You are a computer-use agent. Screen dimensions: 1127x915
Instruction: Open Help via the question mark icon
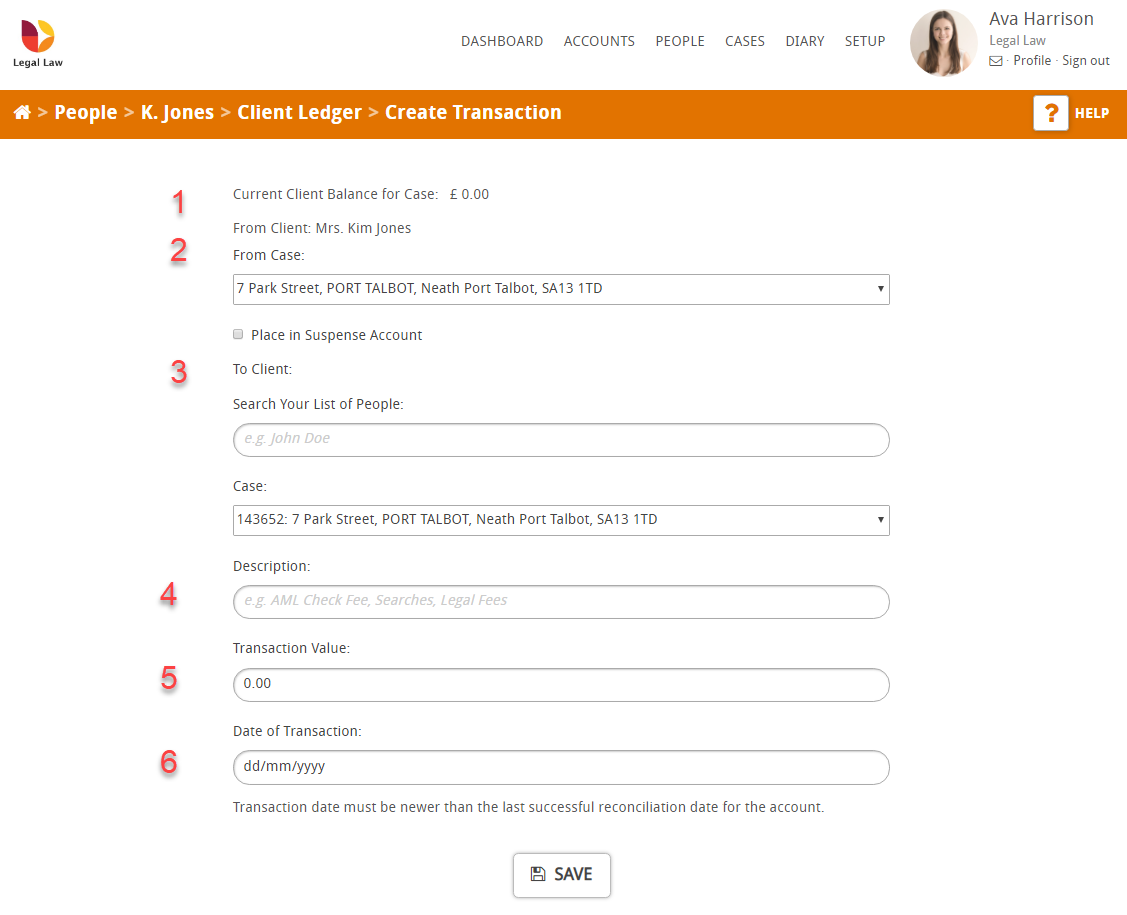(1051, 113)
